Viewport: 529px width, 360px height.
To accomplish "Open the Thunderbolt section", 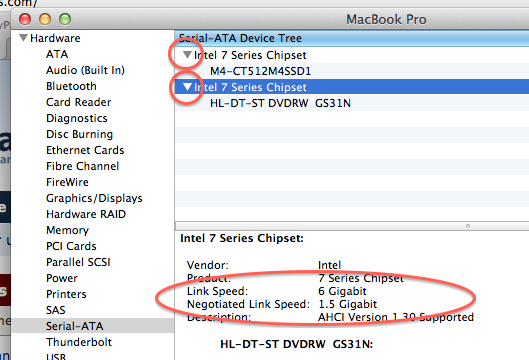I will click(79, 342).
